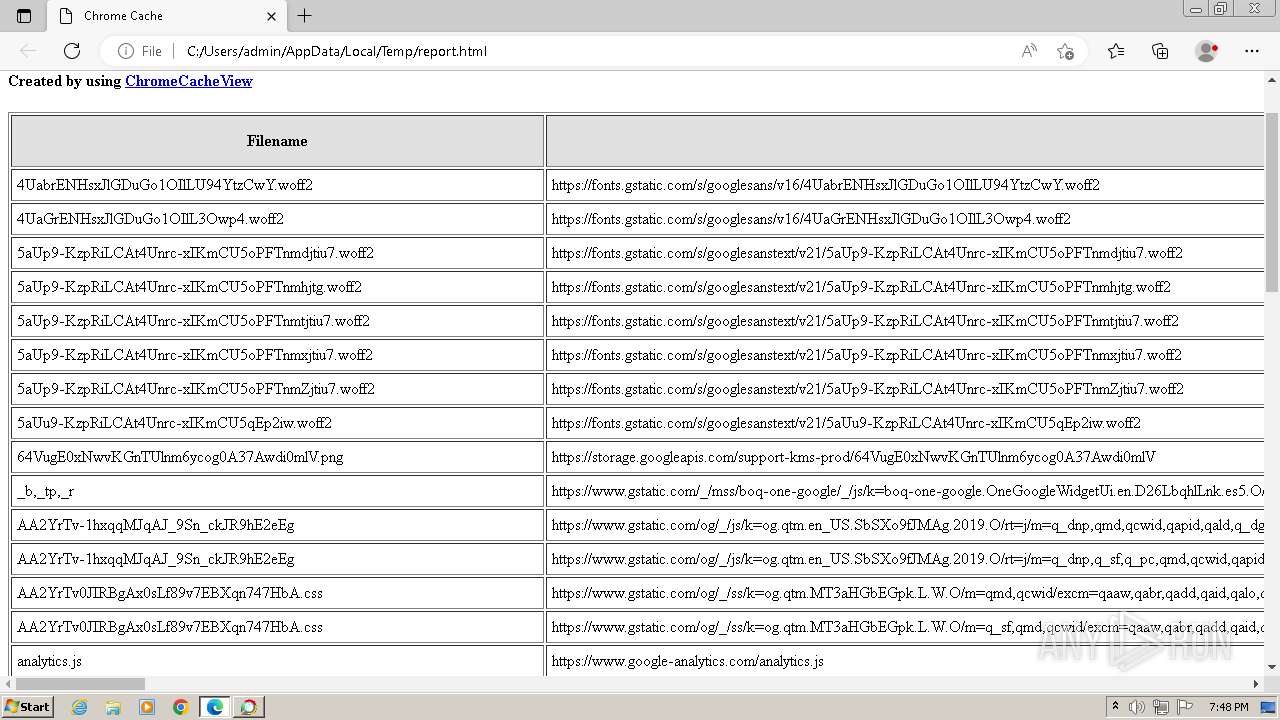Screen dimensions: 1280x720
Task: Open Action Center flag icon
Action: [1184, 707]
